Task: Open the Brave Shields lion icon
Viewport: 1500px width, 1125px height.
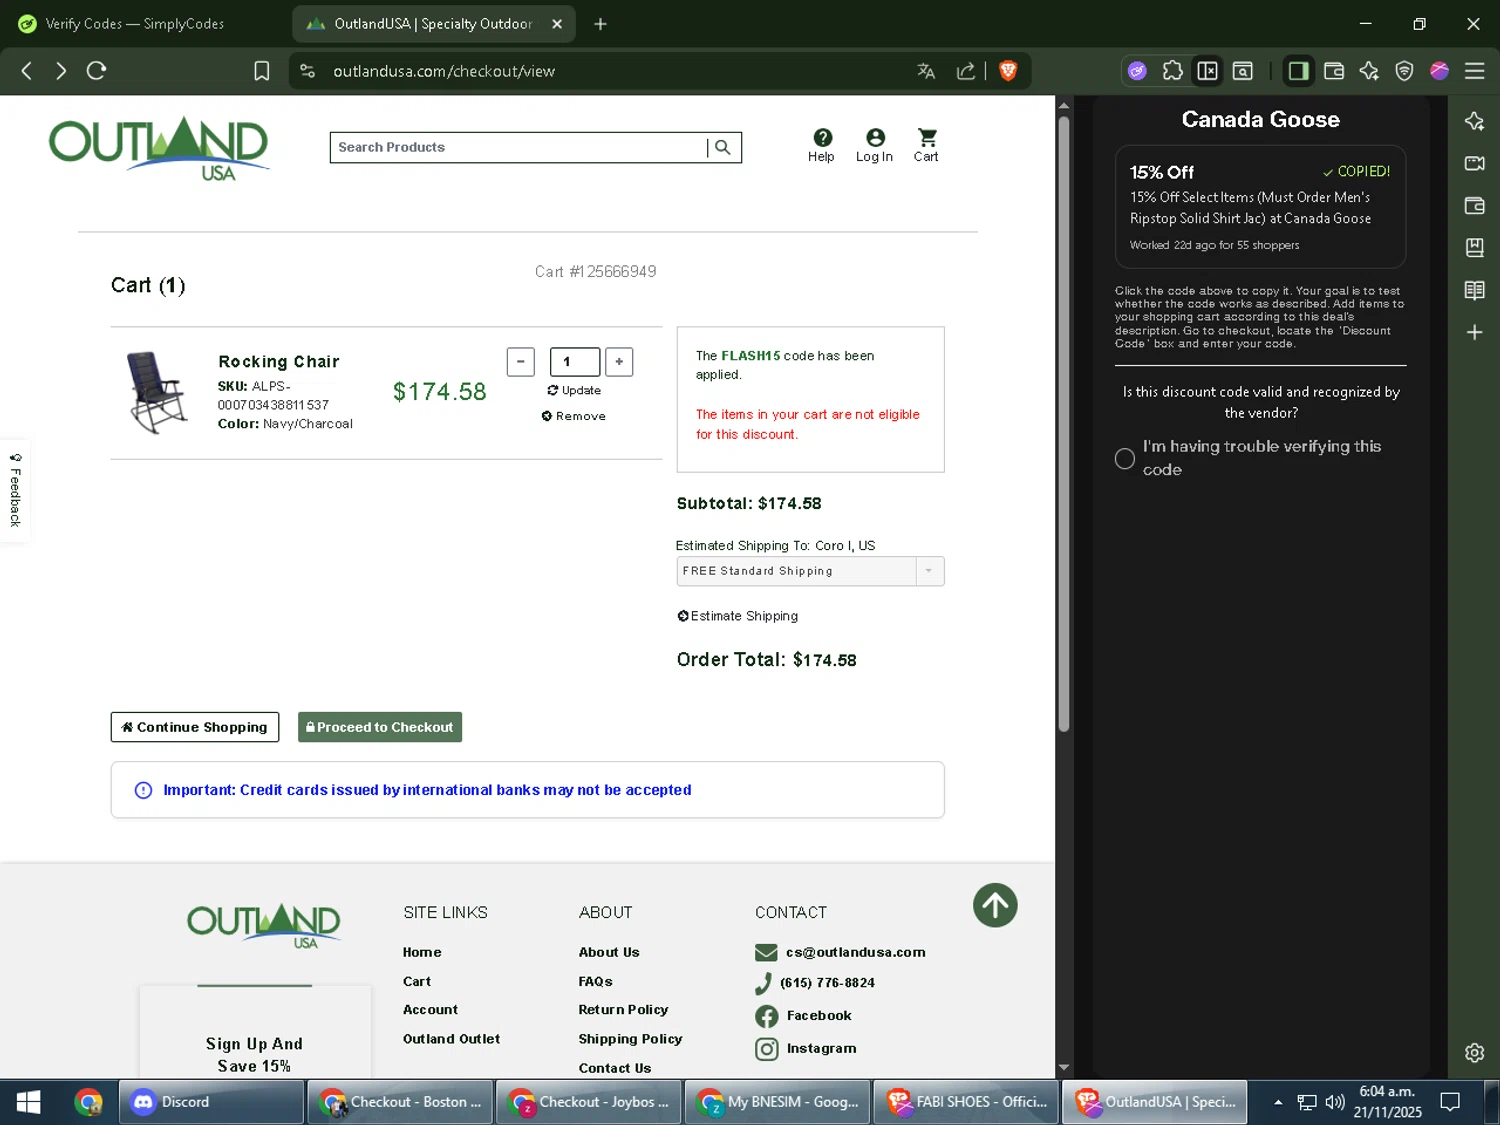Action: tap(1008, 71)
